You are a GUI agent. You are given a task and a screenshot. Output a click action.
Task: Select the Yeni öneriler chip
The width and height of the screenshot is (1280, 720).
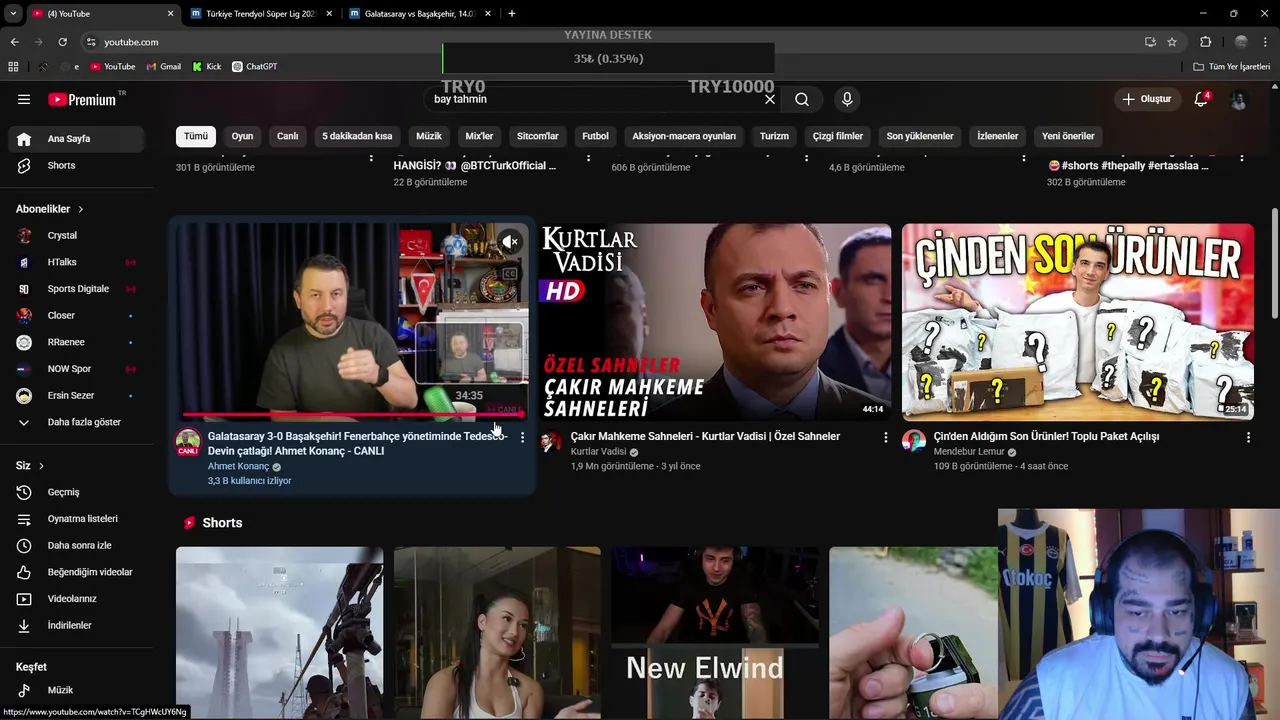point(1068,136)
